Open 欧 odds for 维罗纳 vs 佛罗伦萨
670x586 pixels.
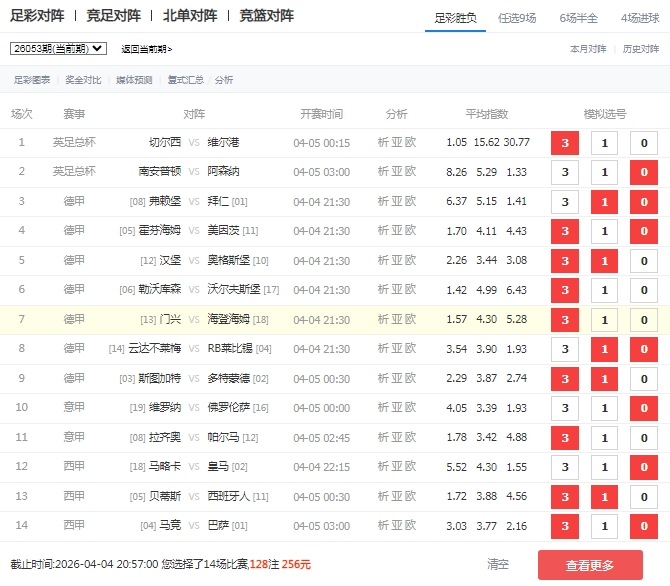(x=410, y=408)
